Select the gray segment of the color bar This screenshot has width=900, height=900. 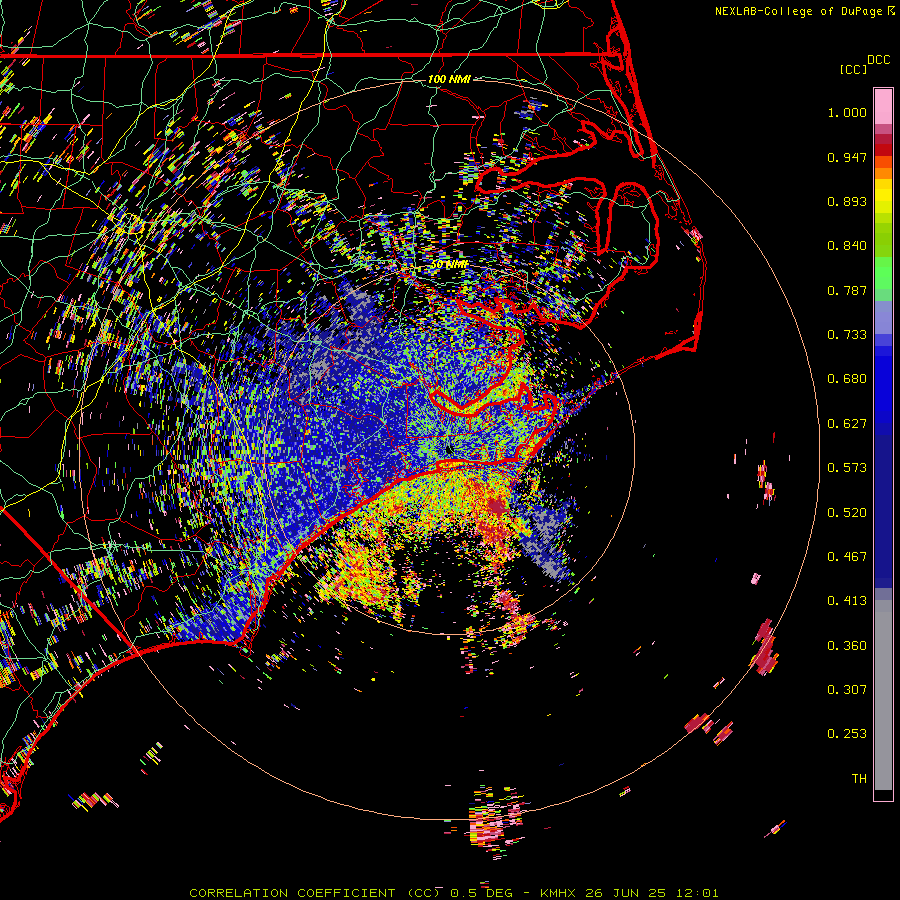pos(883,695)
